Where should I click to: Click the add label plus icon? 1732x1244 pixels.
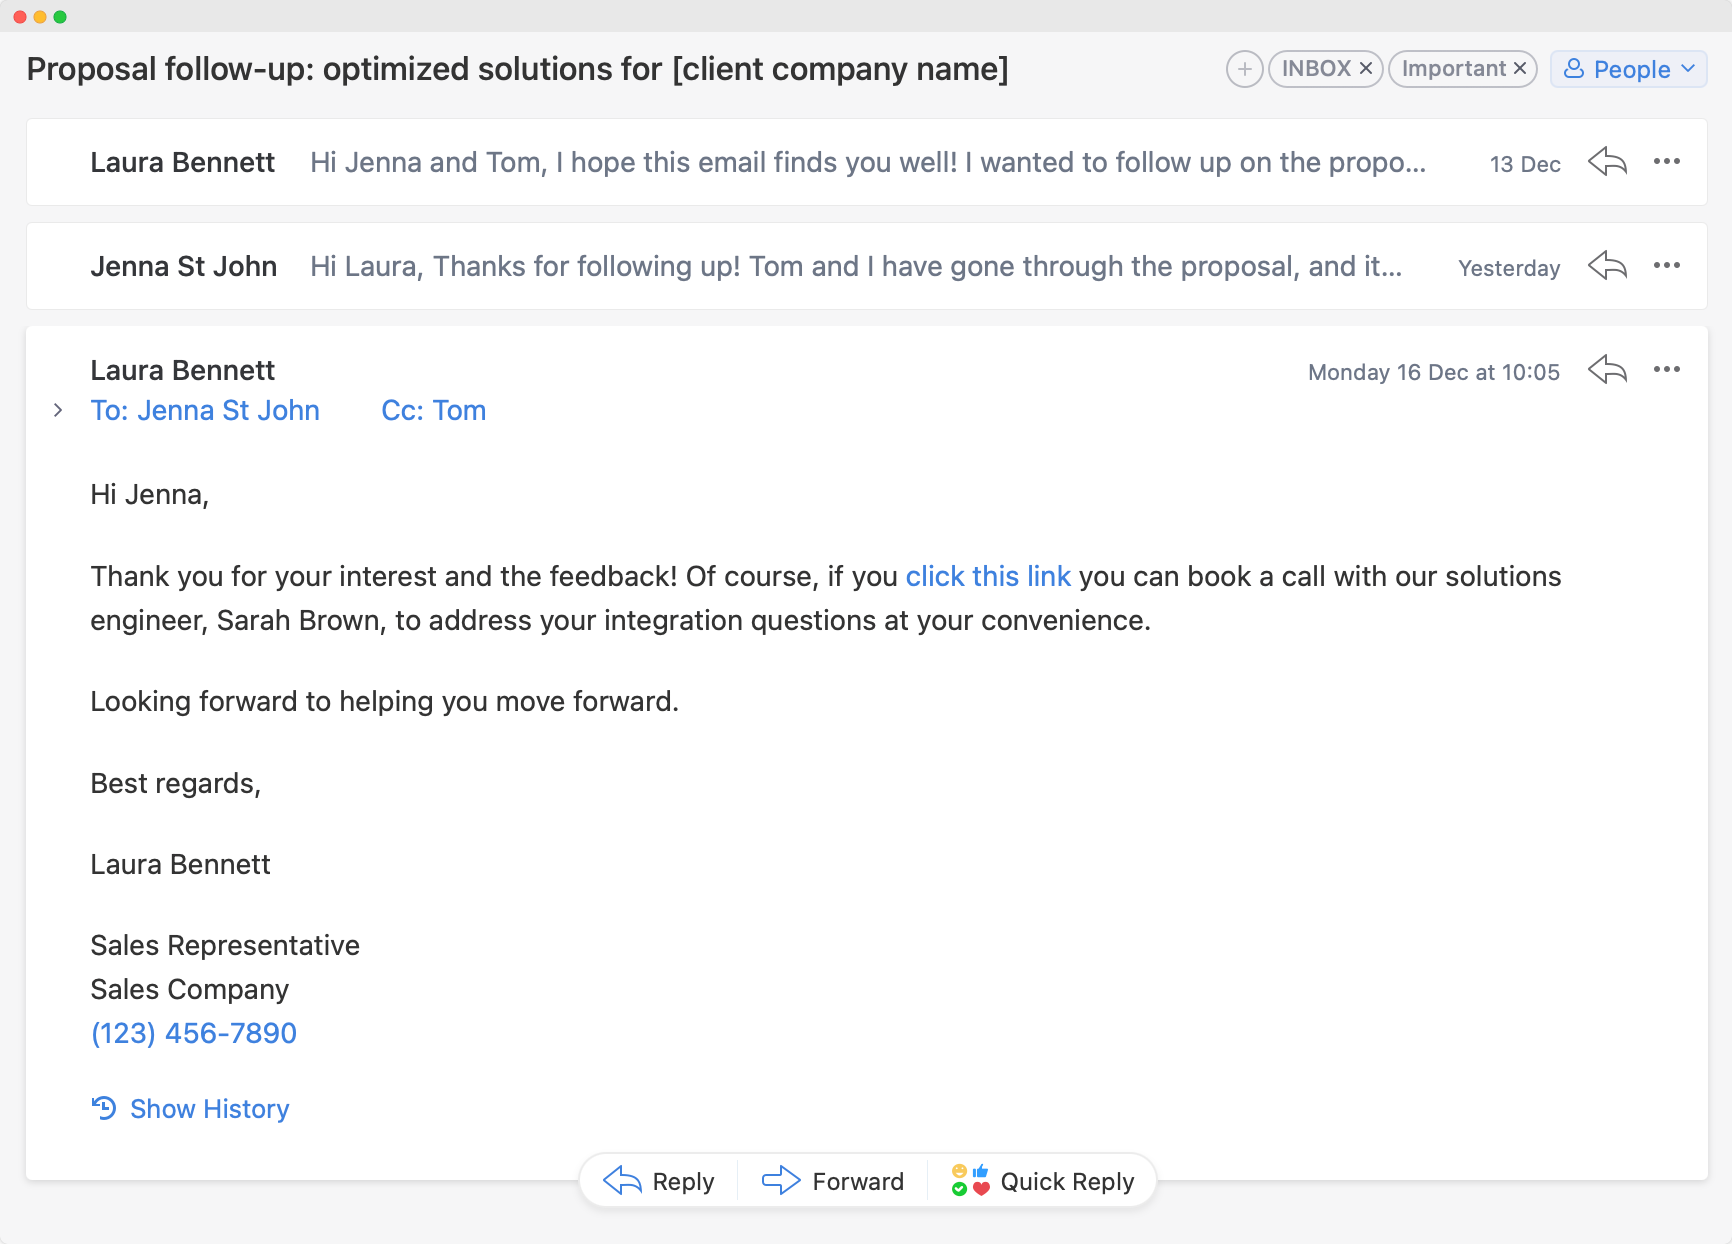click(1244, 69)
